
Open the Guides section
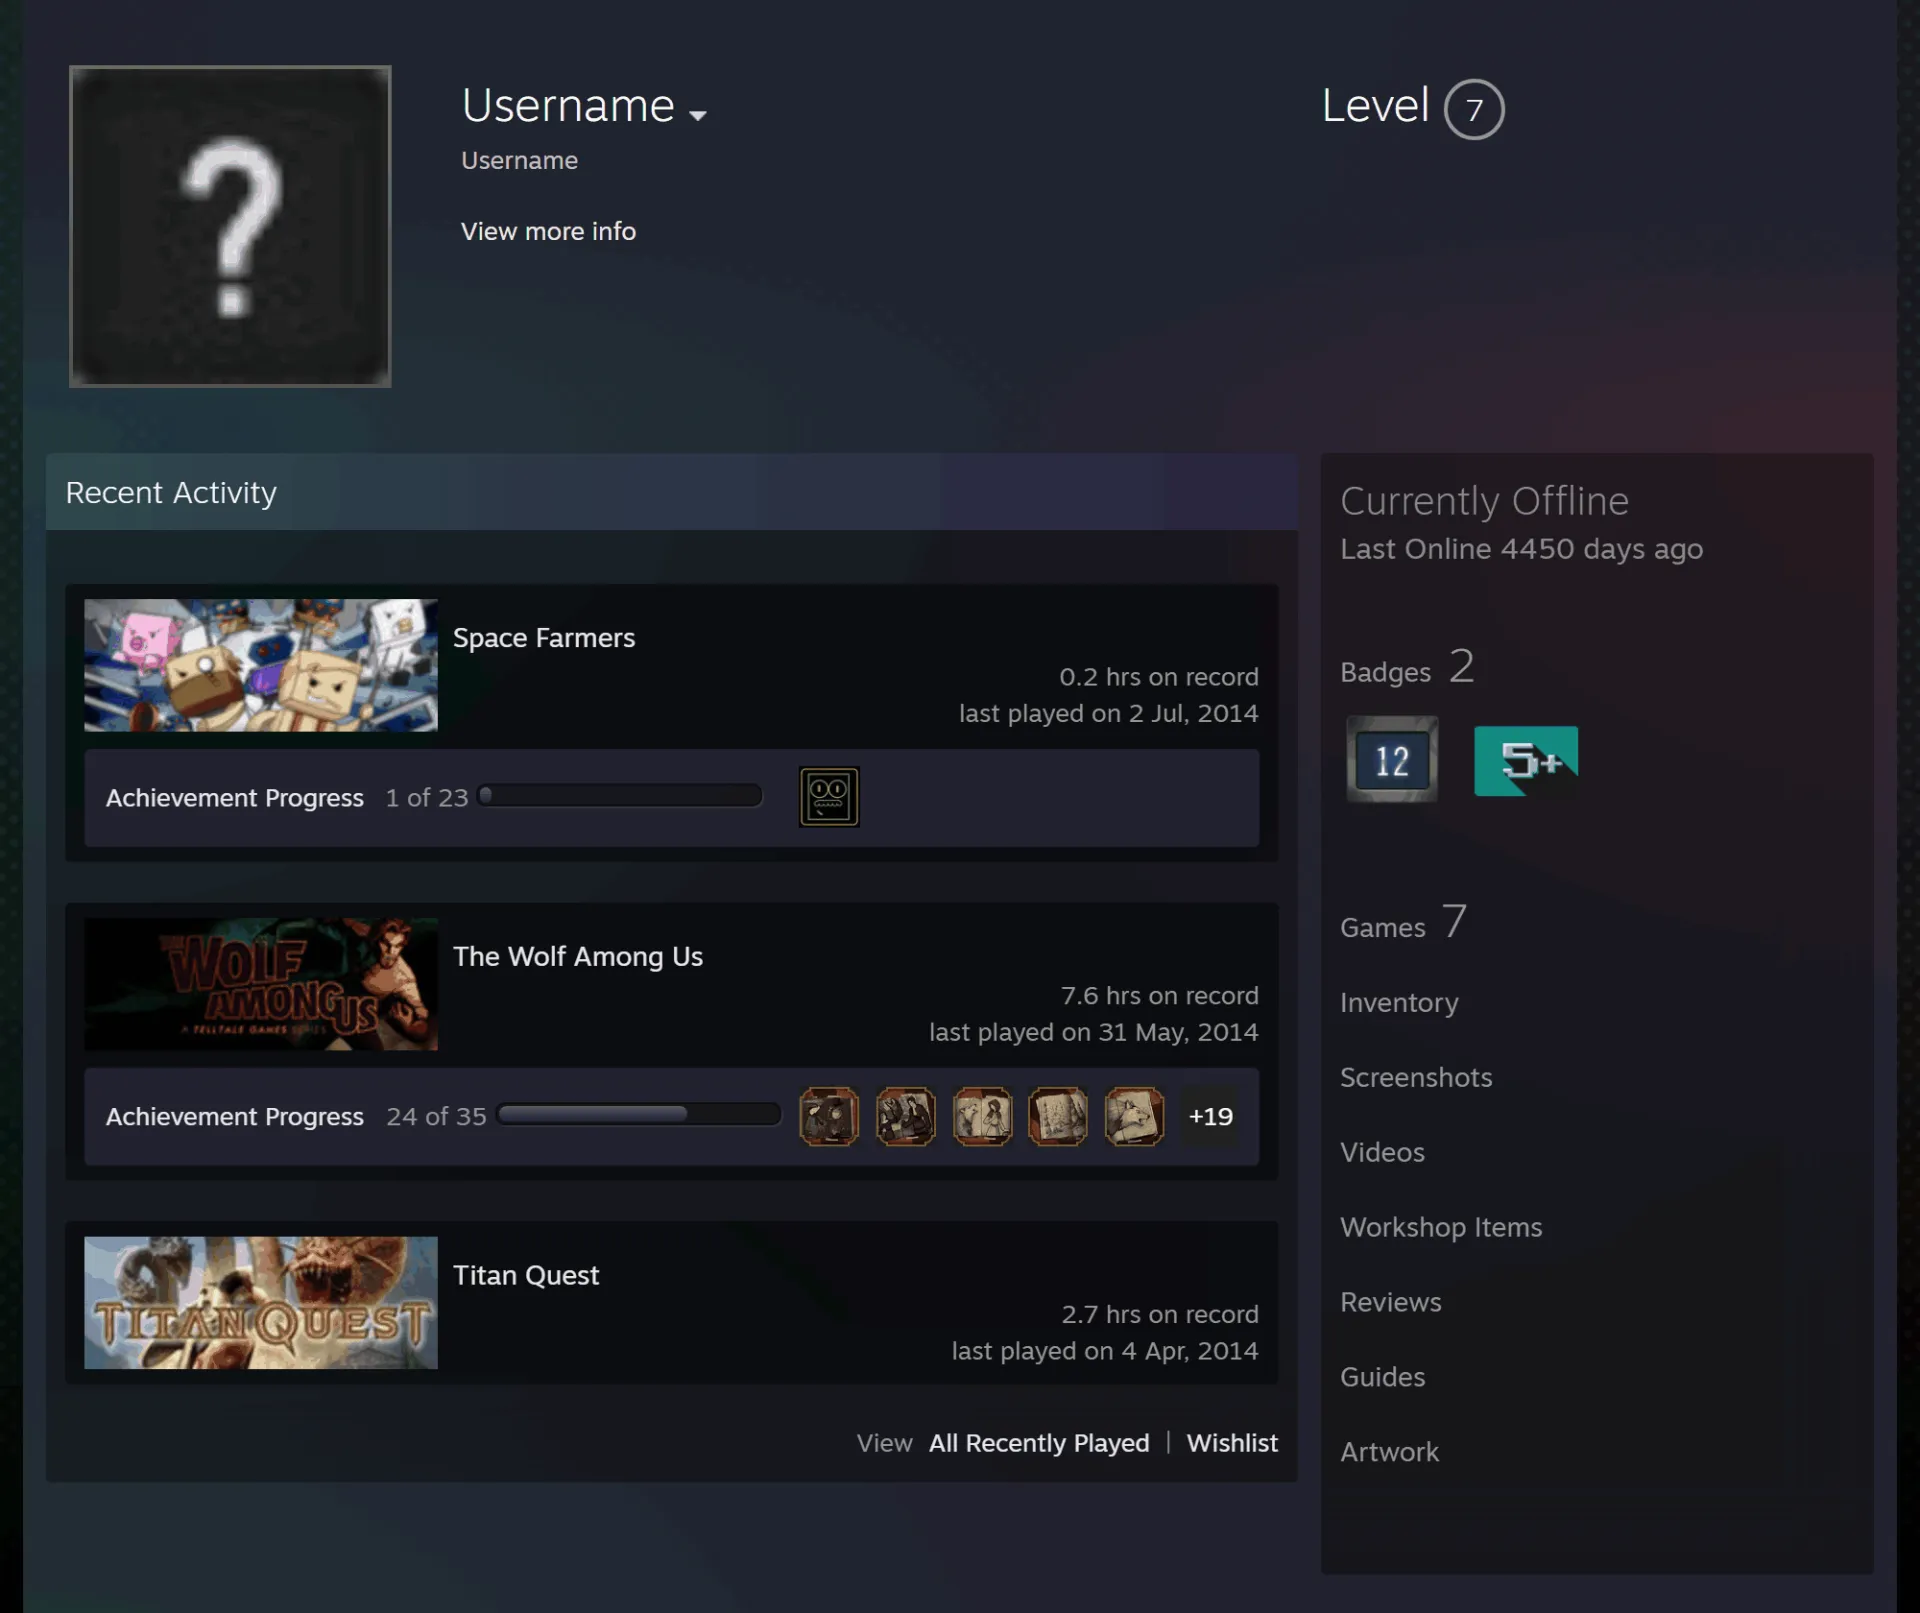coord(1382,1377)
